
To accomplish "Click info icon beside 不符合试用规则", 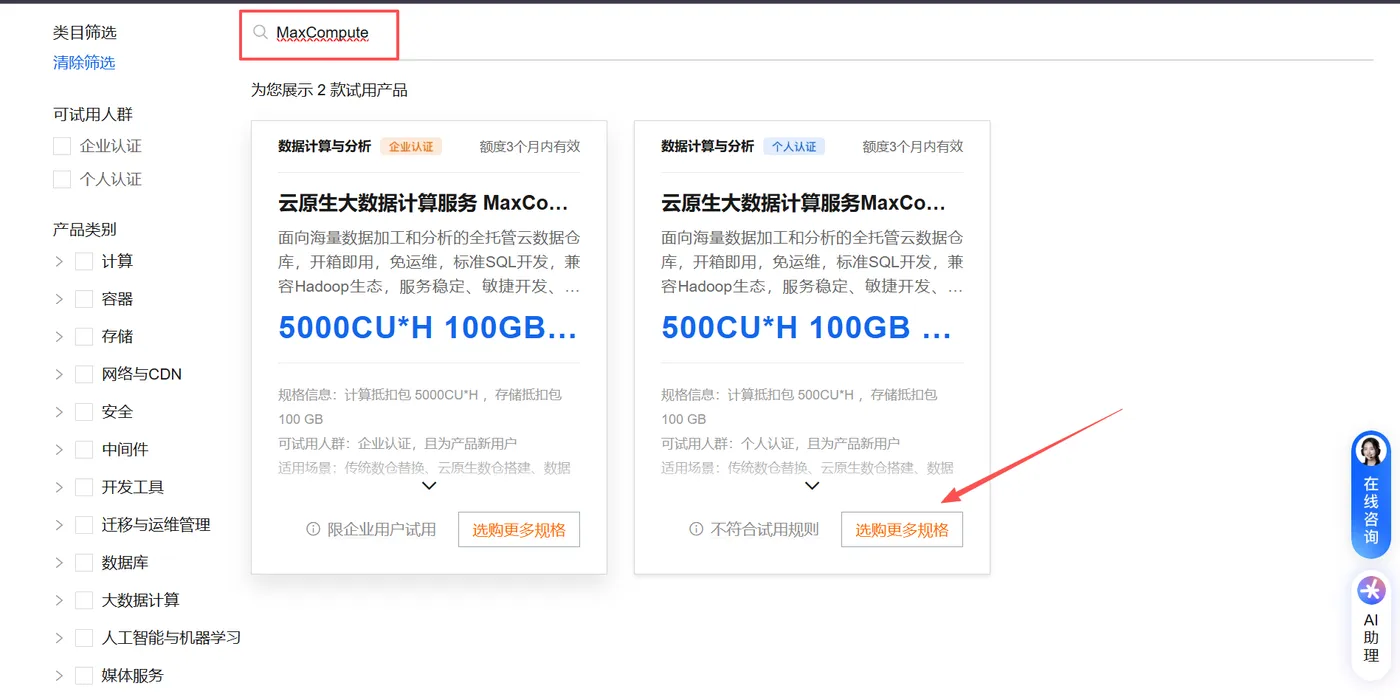I will (696, 529).
